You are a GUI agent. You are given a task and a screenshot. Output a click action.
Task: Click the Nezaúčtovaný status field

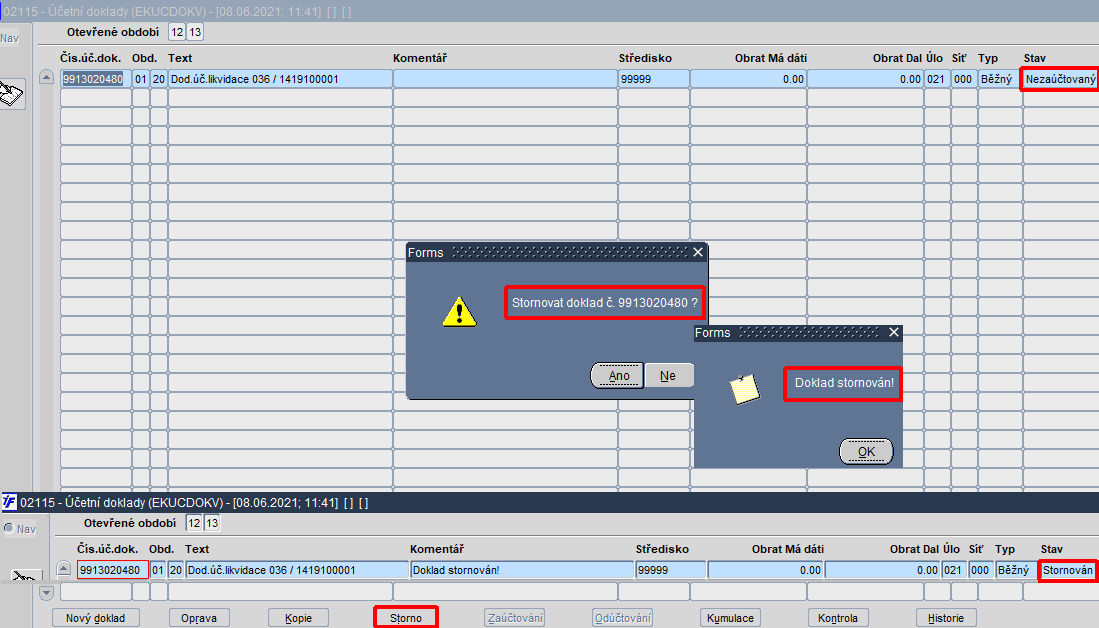[1060, 79]
